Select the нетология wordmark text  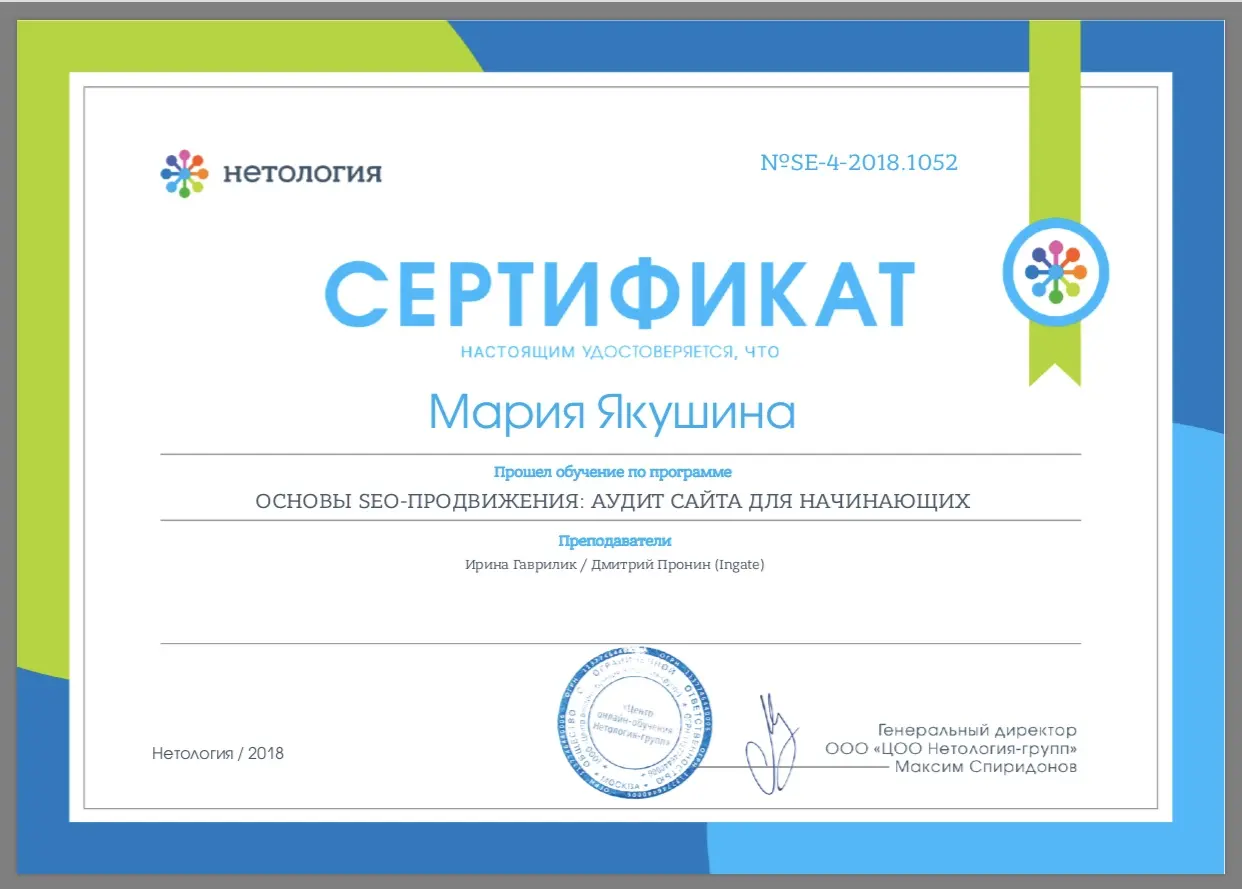[x=302, y=173]
